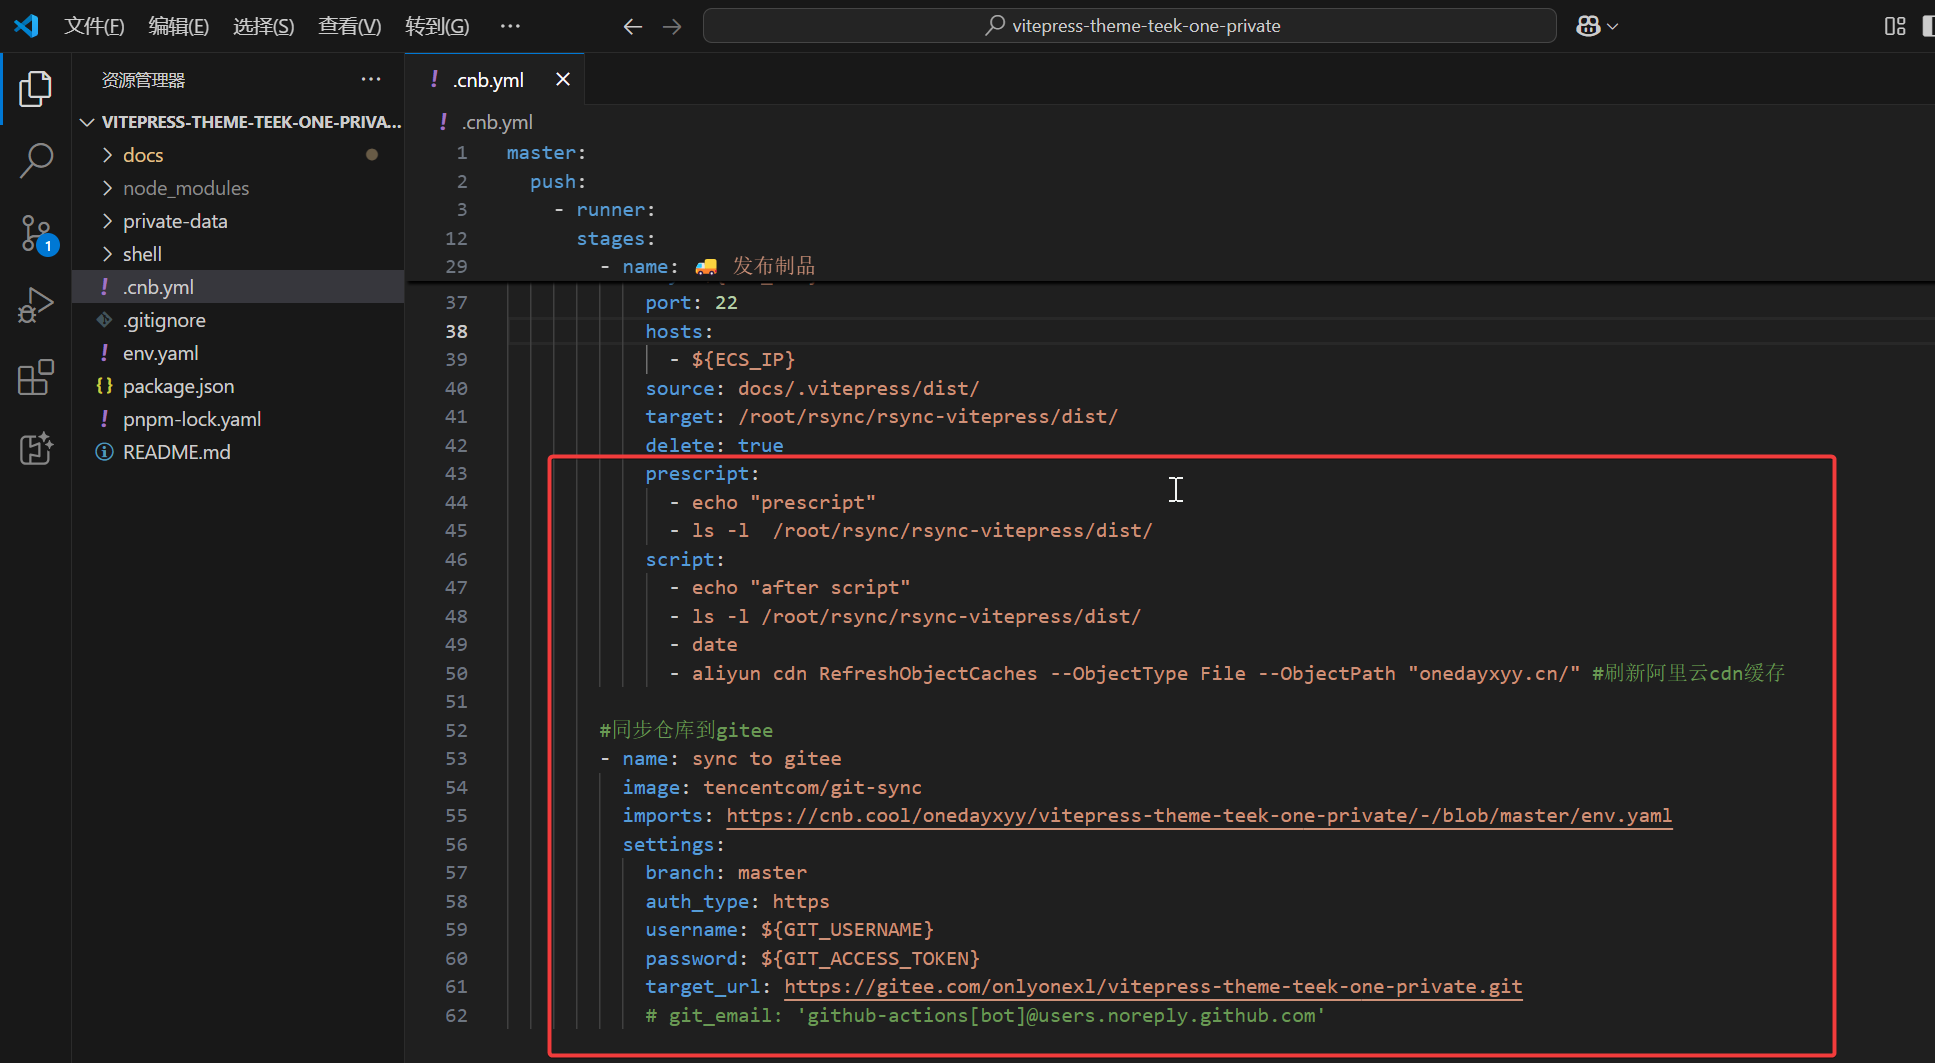Image resolution: width=1935 pixels, height=1063 pixels.
Task: Click sticky line 'stages:'
Action: pos(615,239)
